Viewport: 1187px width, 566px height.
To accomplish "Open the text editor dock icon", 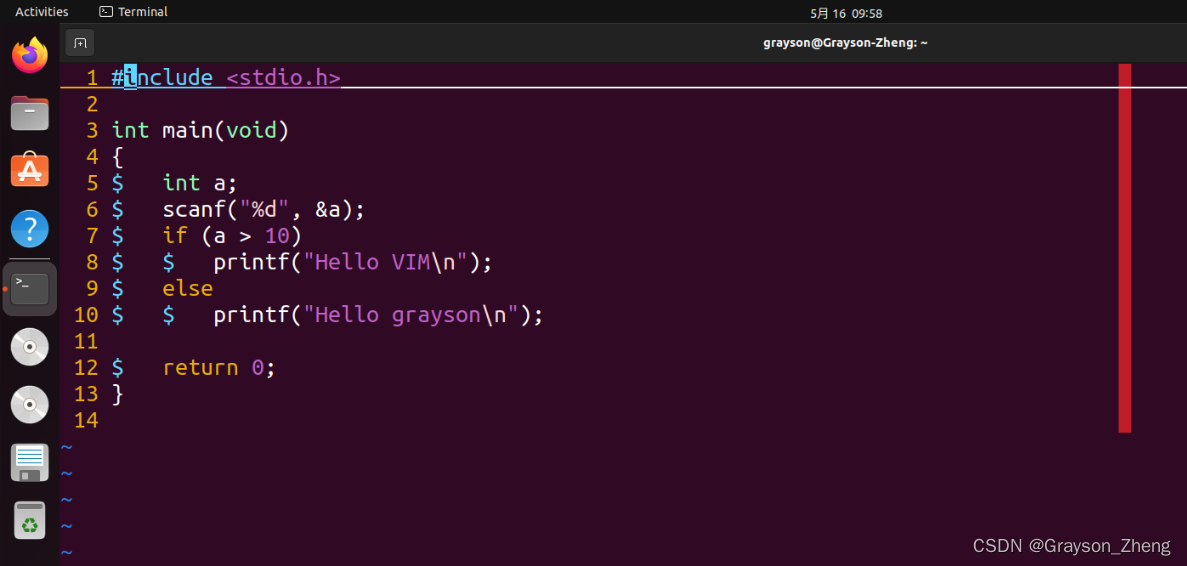I will point(30,463).
